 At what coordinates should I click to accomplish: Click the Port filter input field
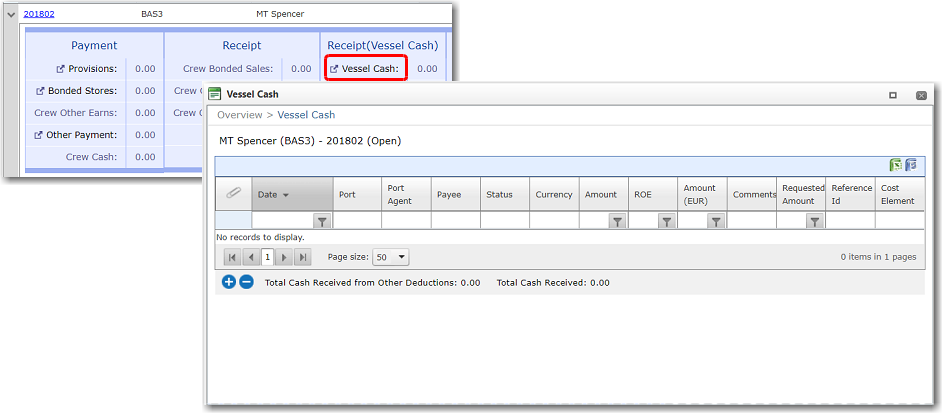[x=357, y=221]
